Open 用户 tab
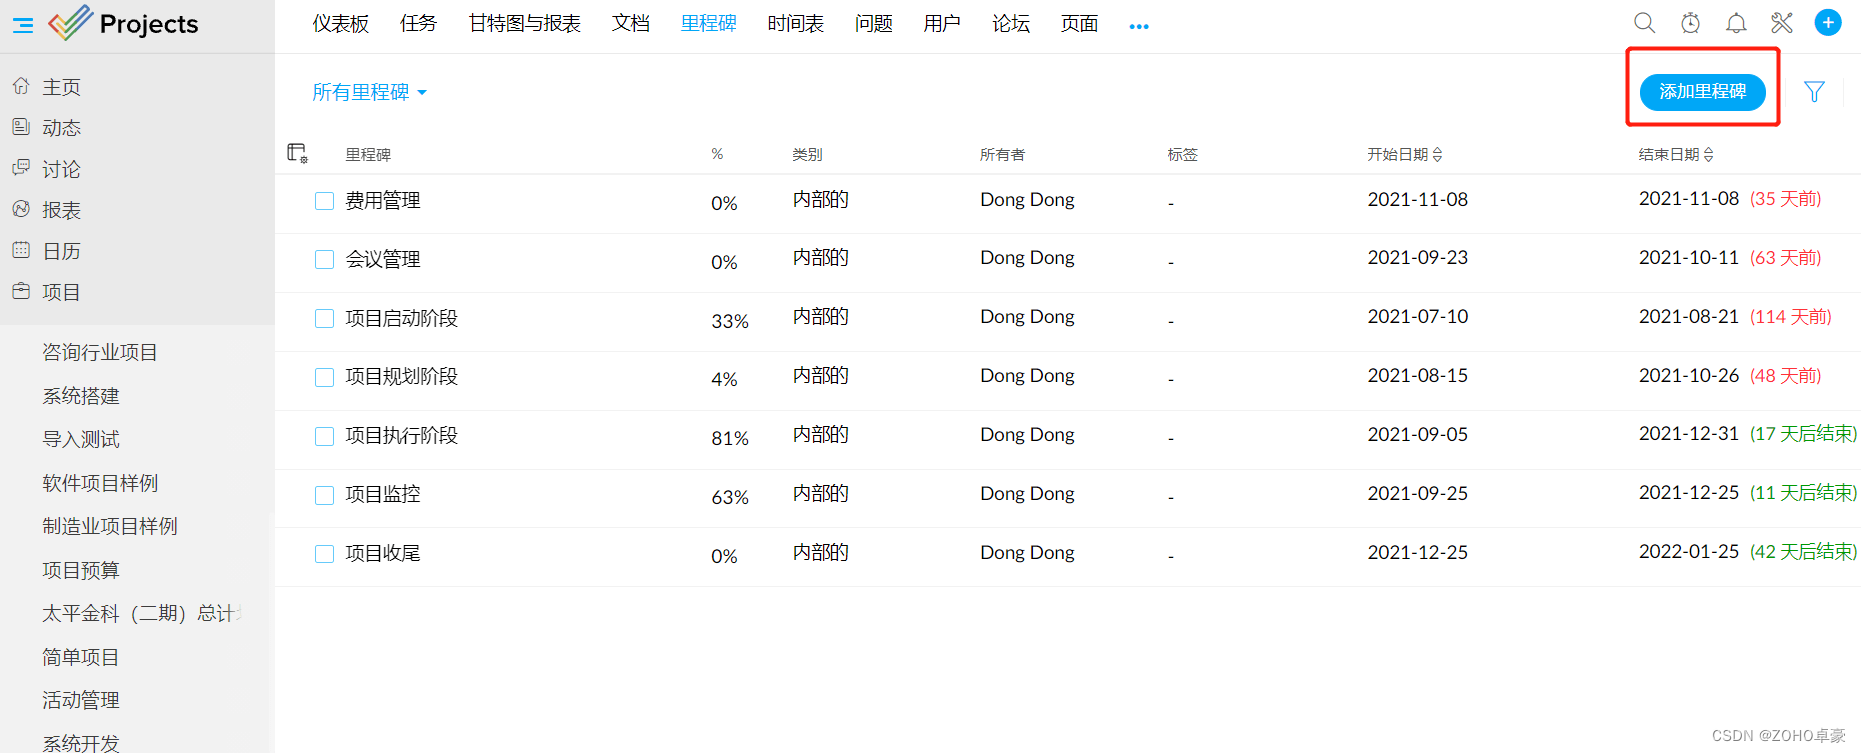1861x753 pixels. [942, 23]
